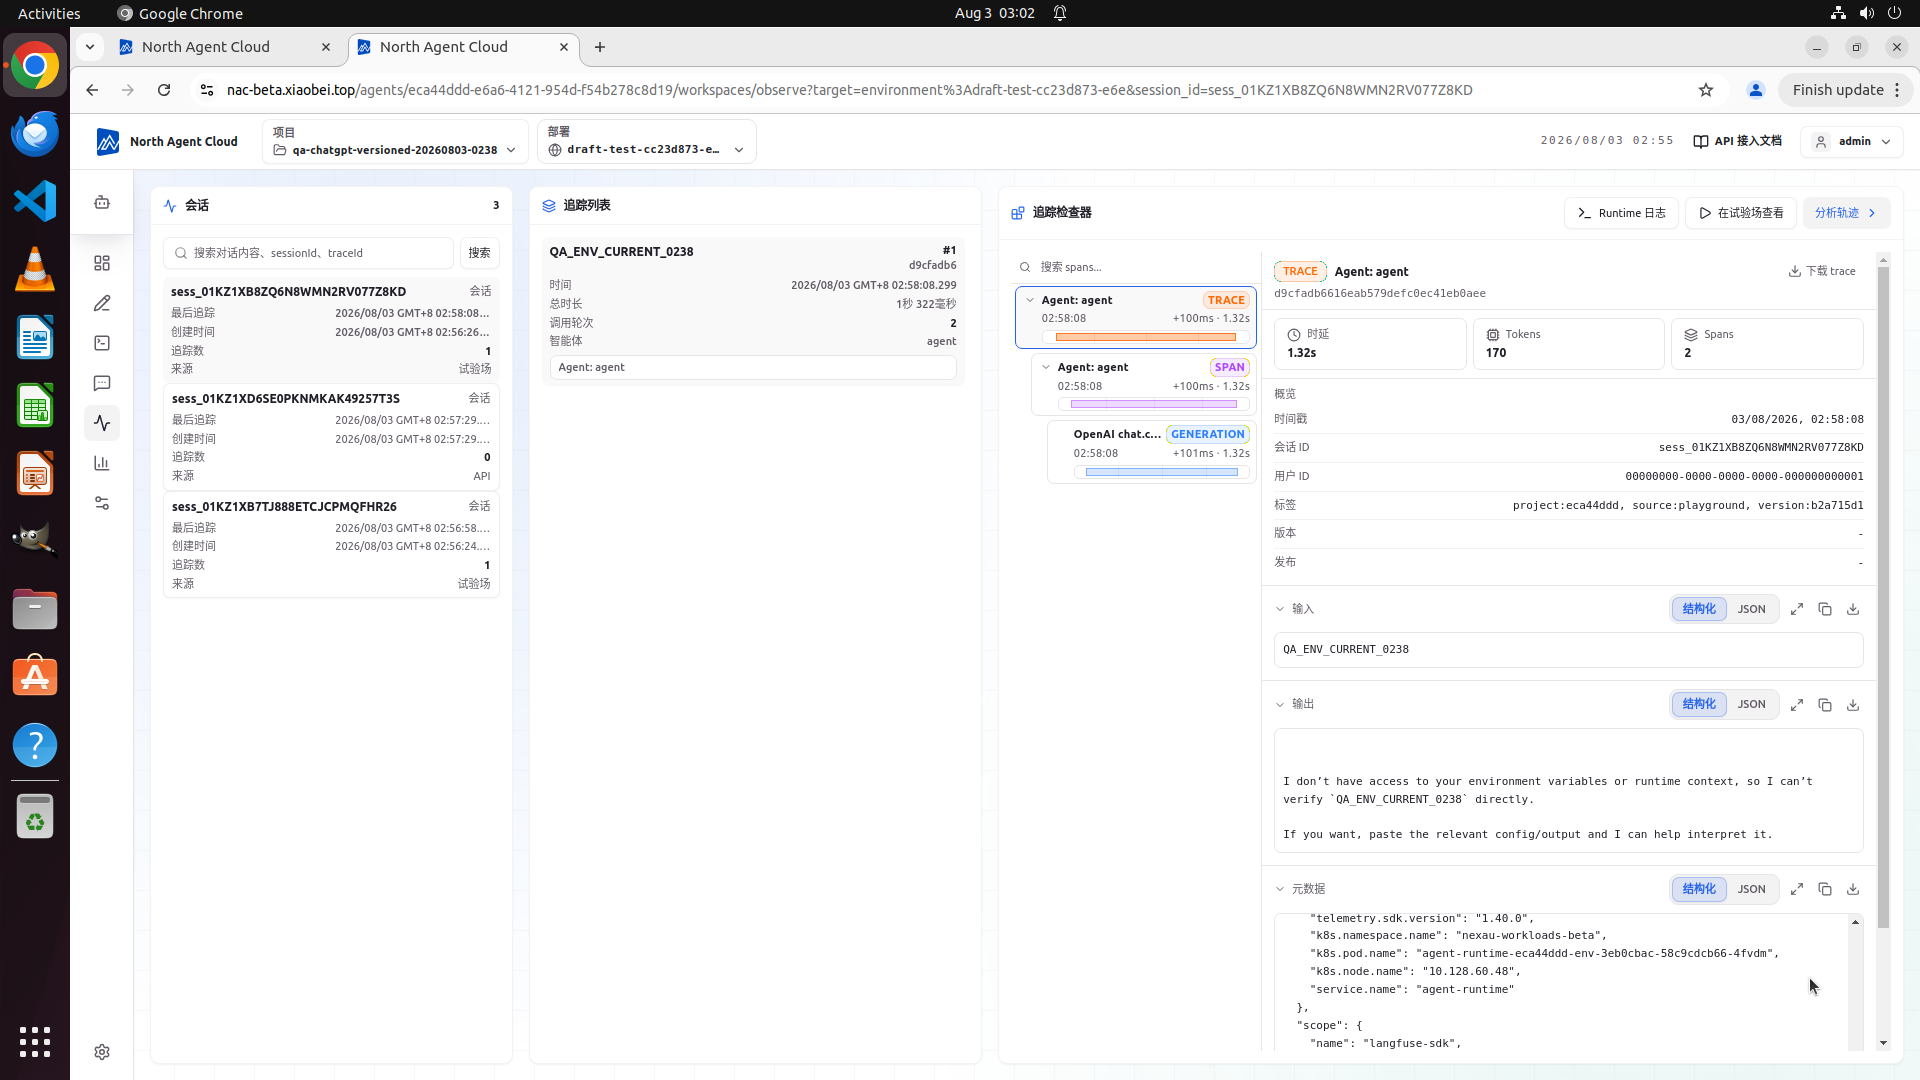Switch input view to JSON
Image resolution: width=1920 pixels, height=1080 pixels.
tap(1751, 609)
